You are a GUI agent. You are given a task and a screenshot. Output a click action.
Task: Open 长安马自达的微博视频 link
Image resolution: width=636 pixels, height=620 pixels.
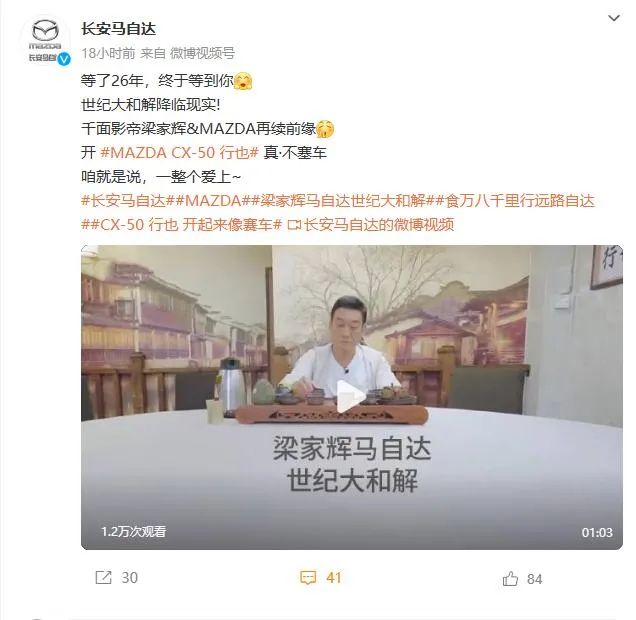[x=379, y=224]
